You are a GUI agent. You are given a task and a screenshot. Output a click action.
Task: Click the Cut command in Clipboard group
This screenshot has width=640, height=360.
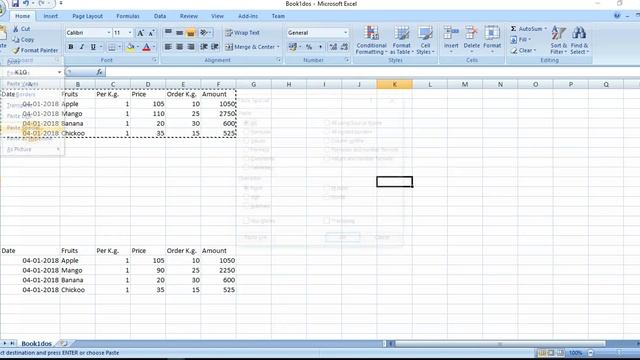22,29
